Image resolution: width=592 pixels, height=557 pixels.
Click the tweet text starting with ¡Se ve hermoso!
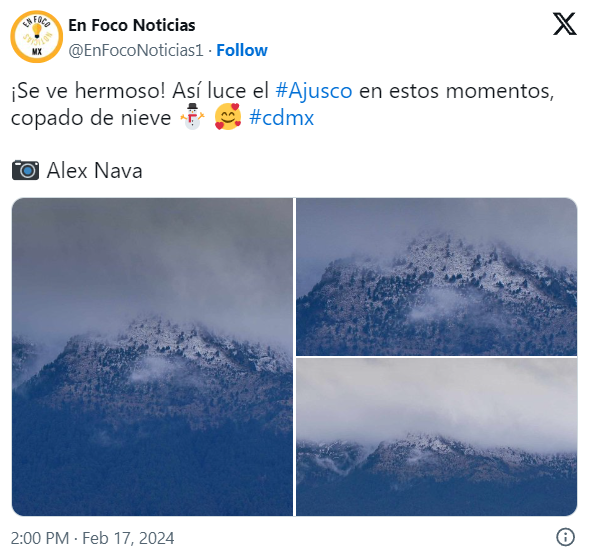(282, 104)
